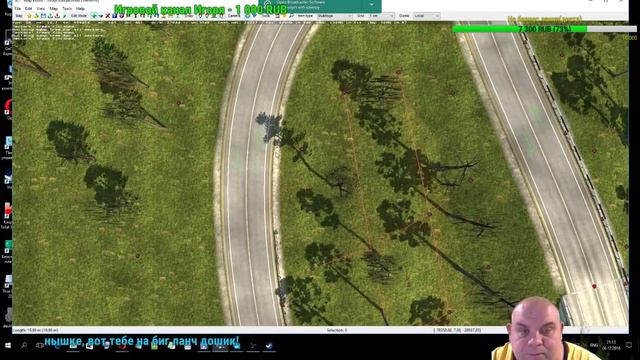The width and height of the screenshot is (640, 360).
Task: Click the cursor coordinates in status bar
Action: tap(457, 330)
